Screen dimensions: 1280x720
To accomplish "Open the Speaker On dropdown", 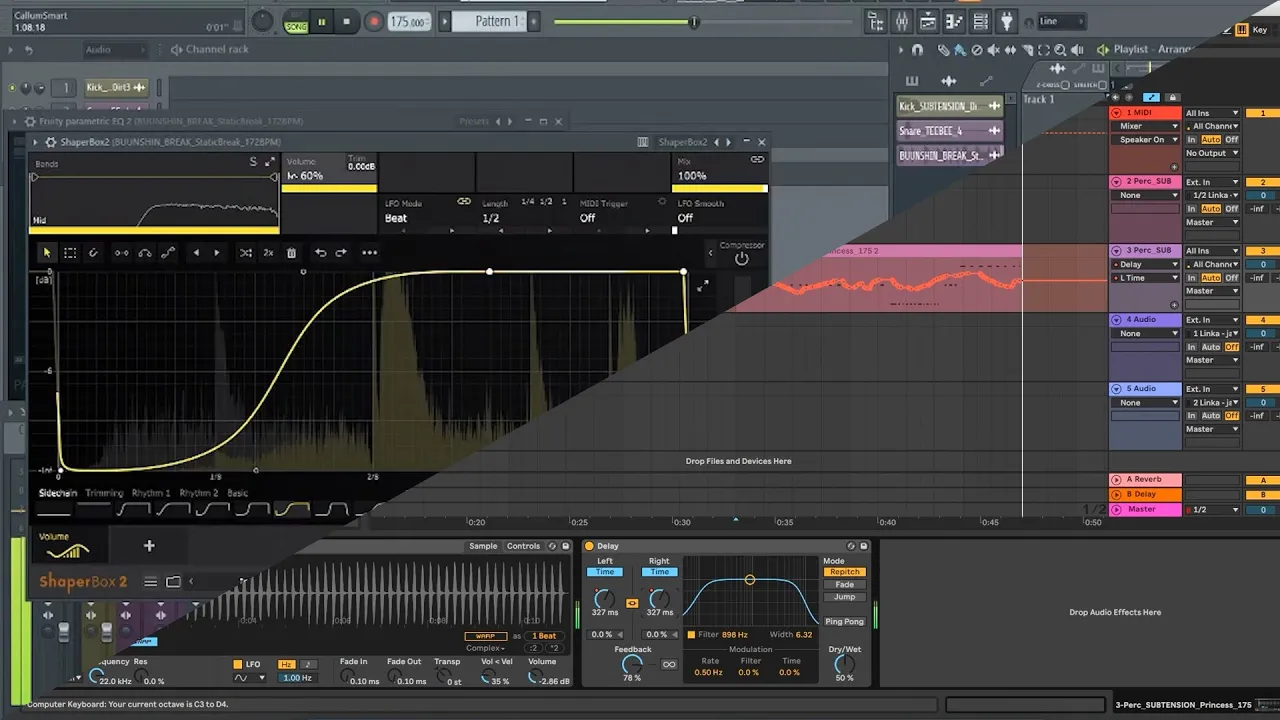I will click(x=1147, y=140).
